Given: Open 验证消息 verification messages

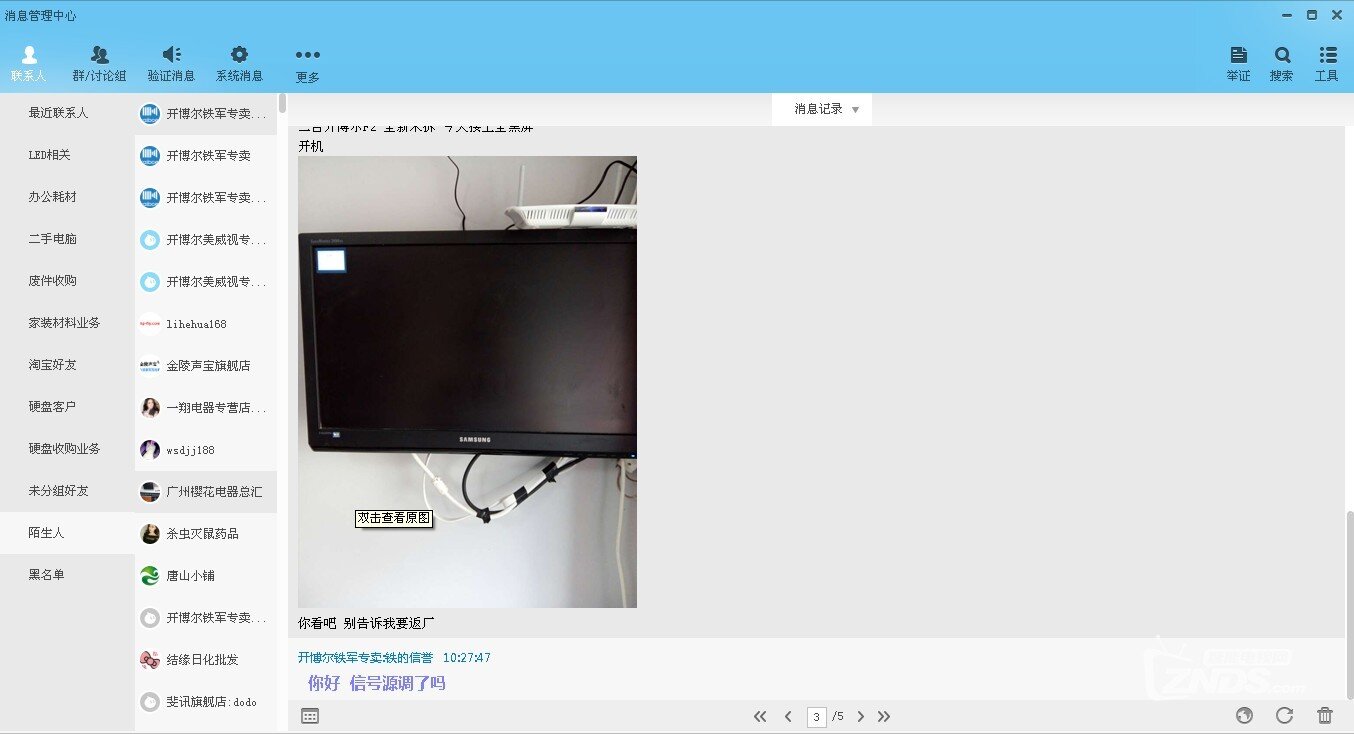Looking at the screenshot, I should tap(171, 64).
